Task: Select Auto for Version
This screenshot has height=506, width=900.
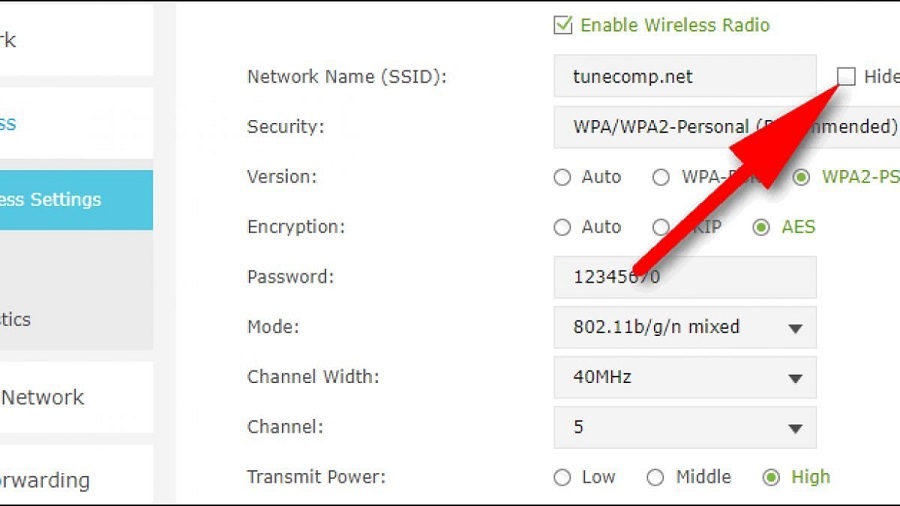Action: (563, 177)
